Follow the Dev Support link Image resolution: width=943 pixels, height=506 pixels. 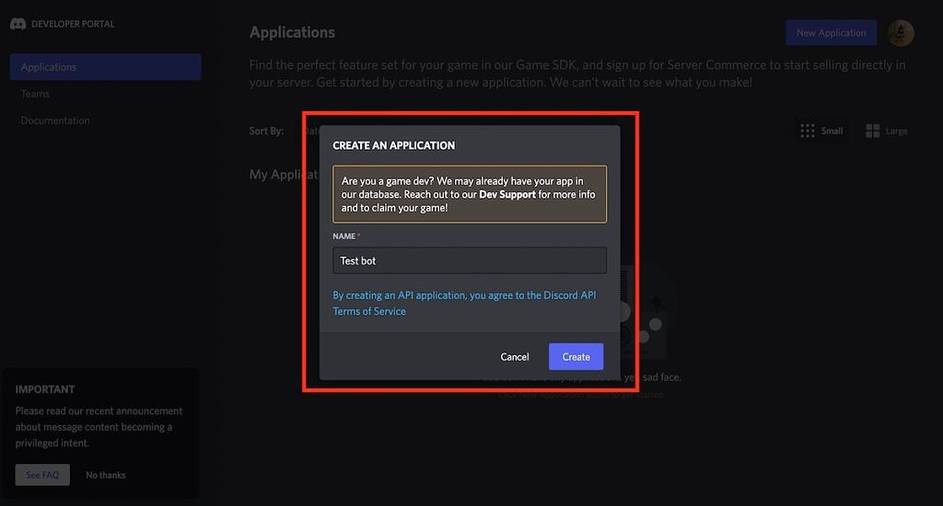(x=507, y=195)
